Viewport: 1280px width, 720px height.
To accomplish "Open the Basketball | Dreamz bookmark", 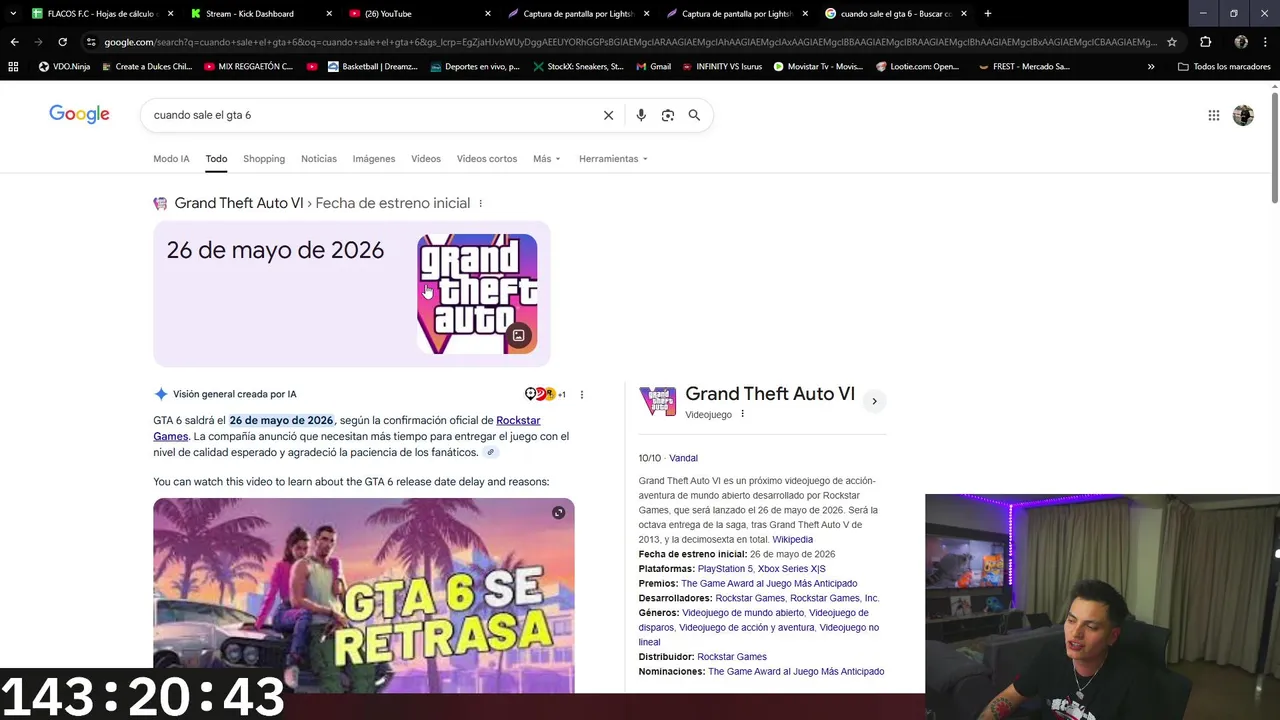I will click(372, 67).
